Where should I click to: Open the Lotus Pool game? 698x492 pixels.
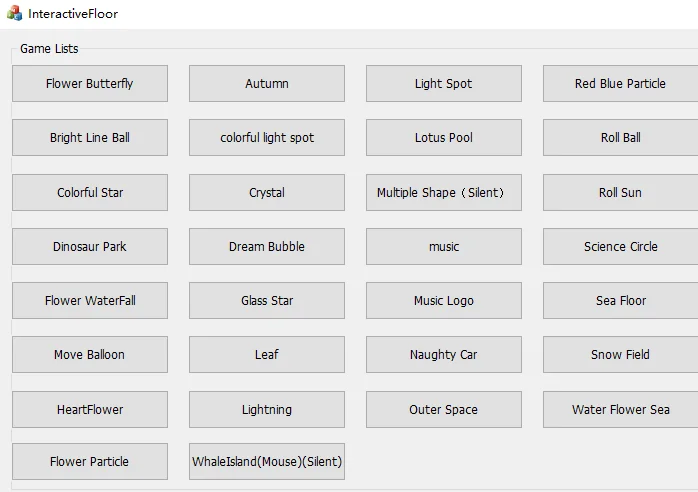point(443,138)
